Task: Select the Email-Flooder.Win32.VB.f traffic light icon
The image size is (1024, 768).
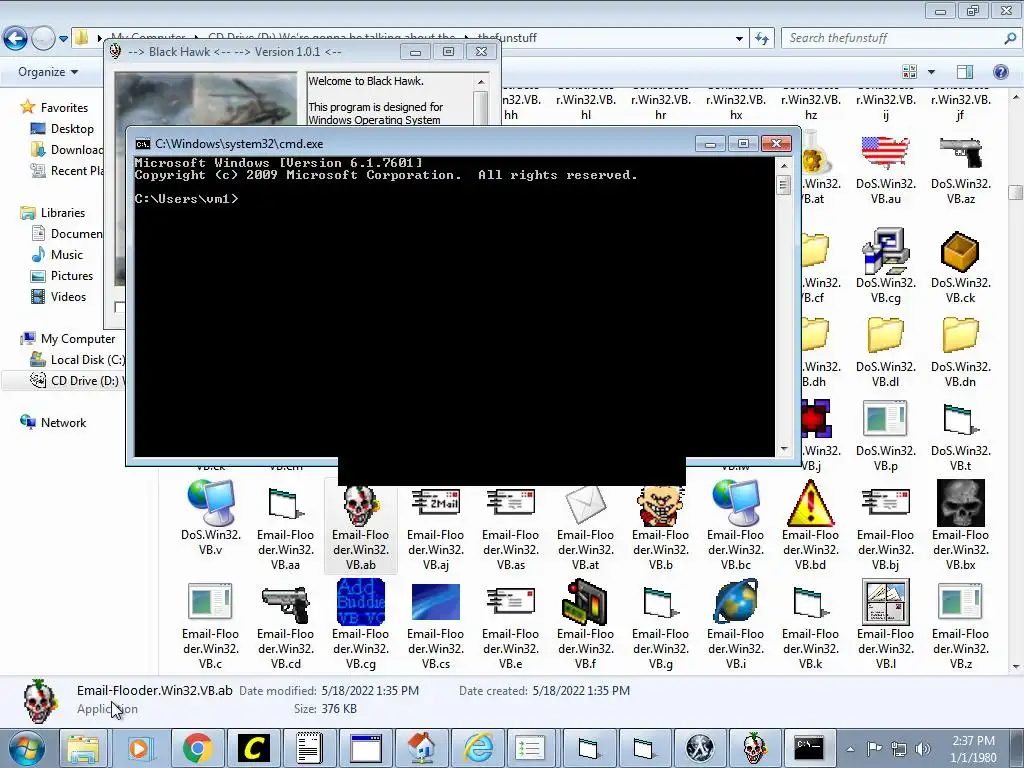Action: (585, 602)
